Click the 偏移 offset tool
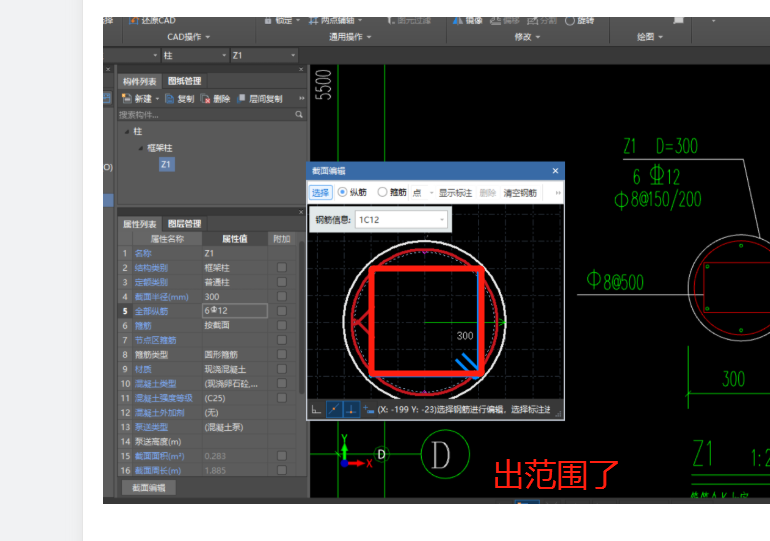The width and height of the screenshot is (770, 541). tap(505, 21)
